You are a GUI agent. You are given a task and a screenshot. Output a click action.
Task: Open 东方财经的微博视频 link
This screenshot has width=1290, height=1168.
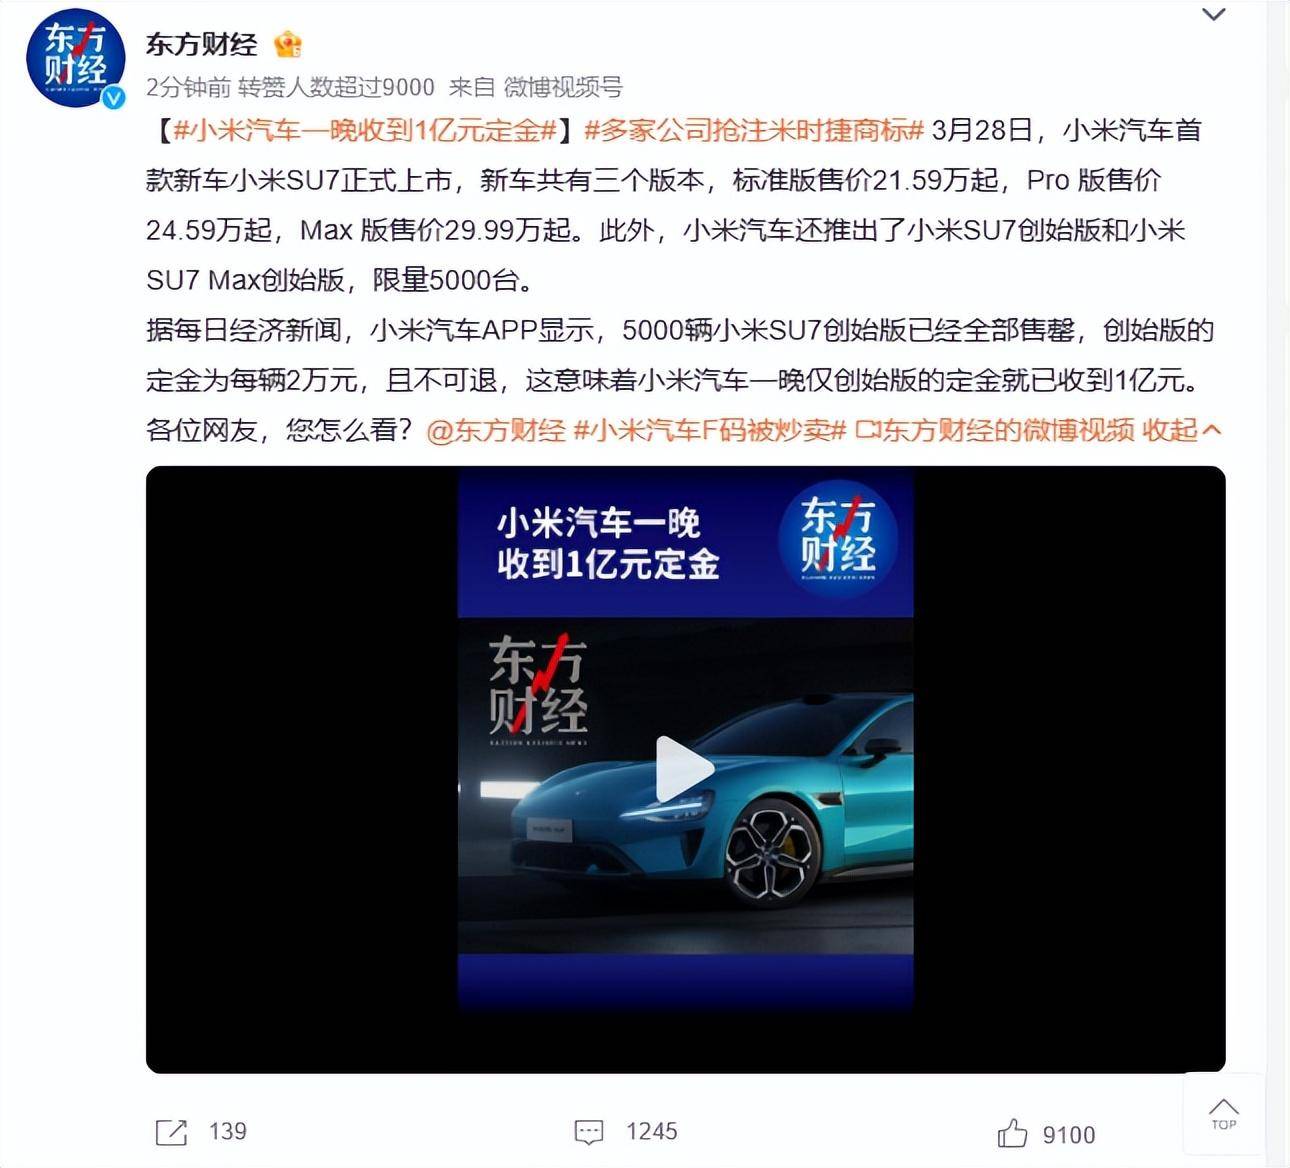[995, 430]
